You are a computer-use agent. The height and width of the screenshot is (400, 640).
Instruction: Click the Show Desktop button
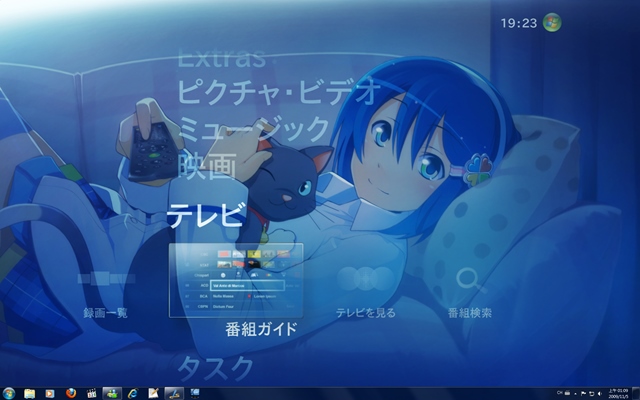pyautogui.click(x=636, y=393)
